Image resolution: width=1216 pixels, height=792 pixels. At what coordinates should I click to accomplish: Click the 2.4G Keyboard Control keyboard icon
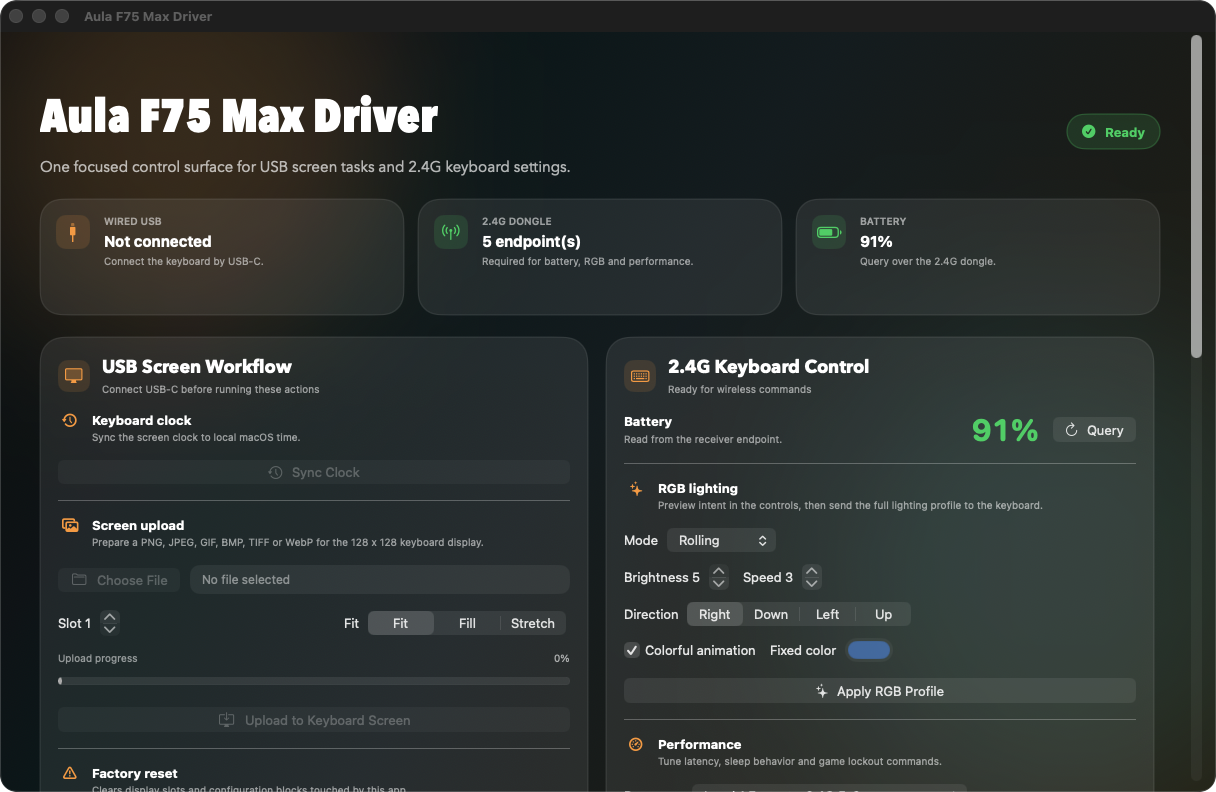coord(640,376)
